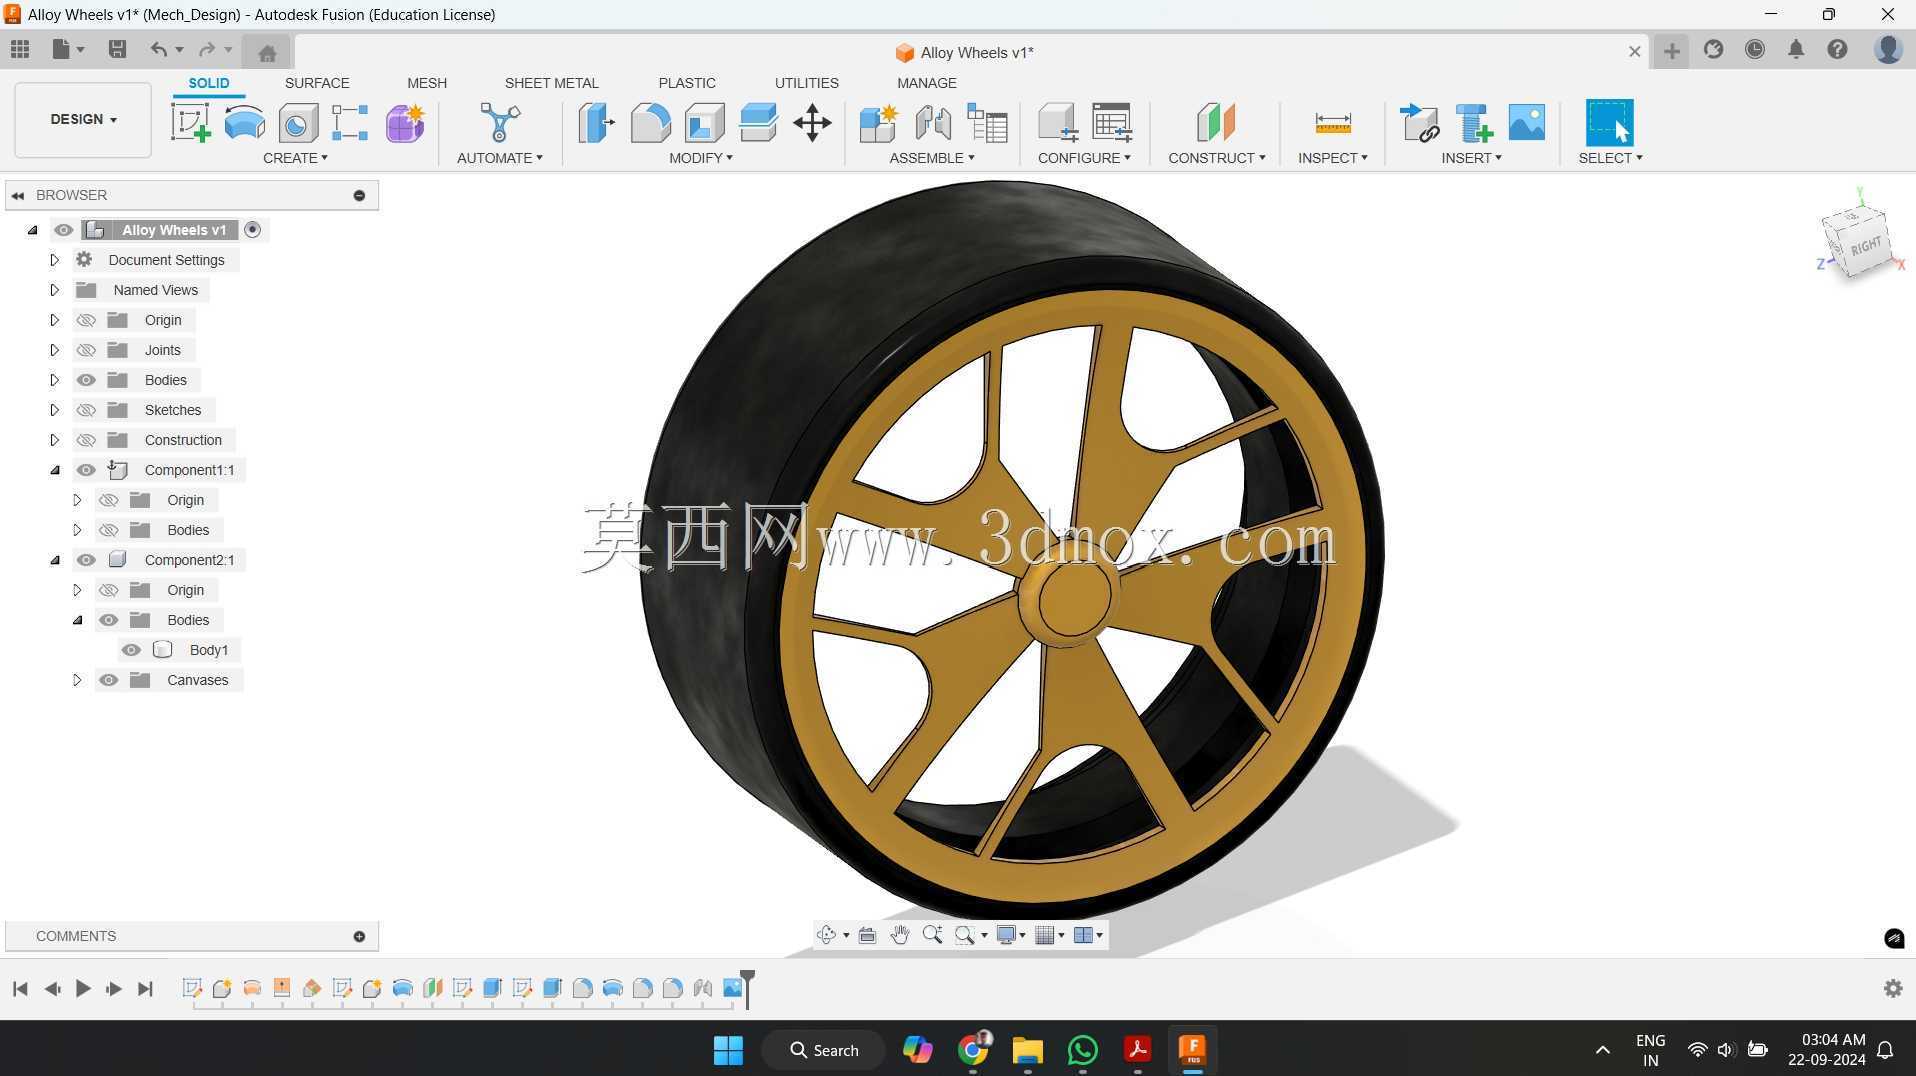Open the INSPECT menu label

[1332, 158]
